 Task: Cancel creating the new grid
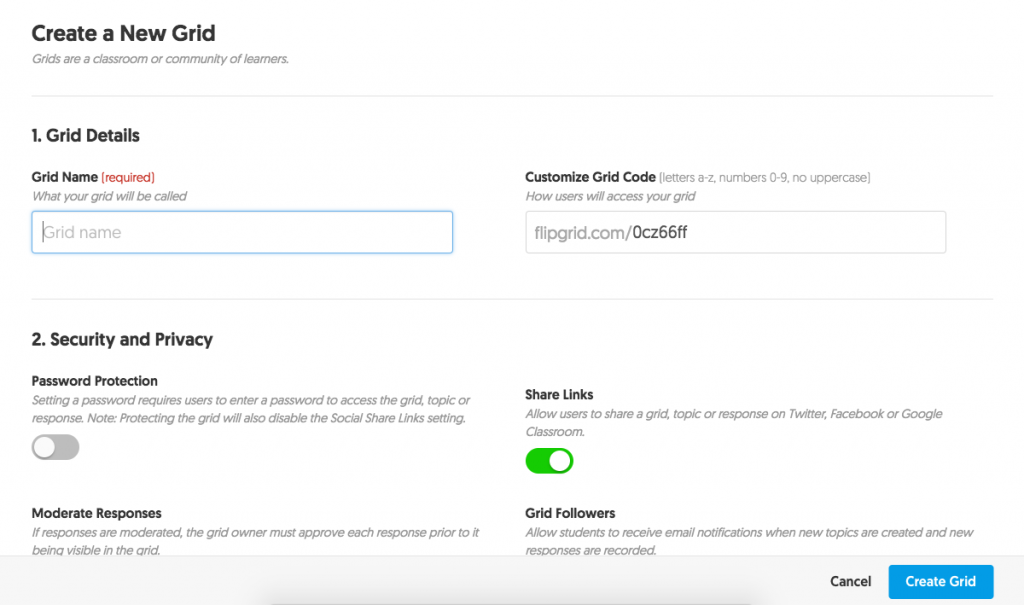pyautogui.click(x=850, y=581)
